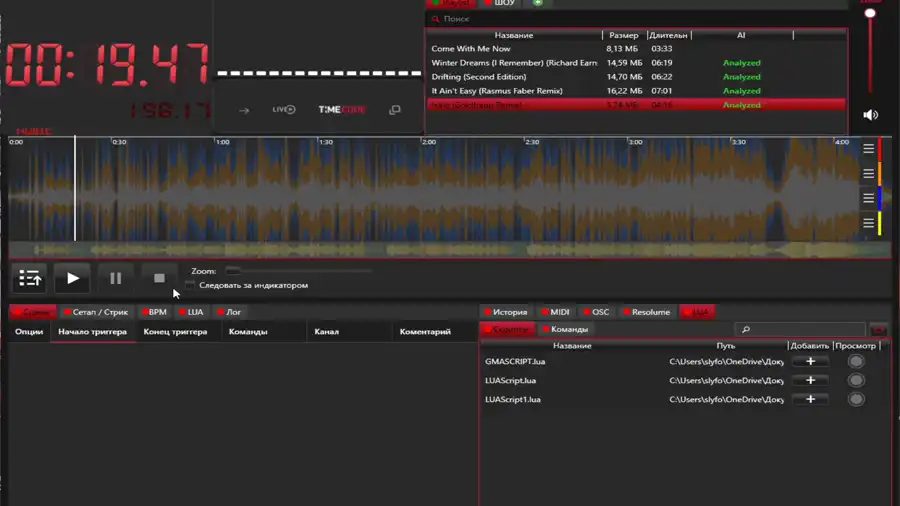
Task: Click the speaker volume icon
Action: point(870,115)
